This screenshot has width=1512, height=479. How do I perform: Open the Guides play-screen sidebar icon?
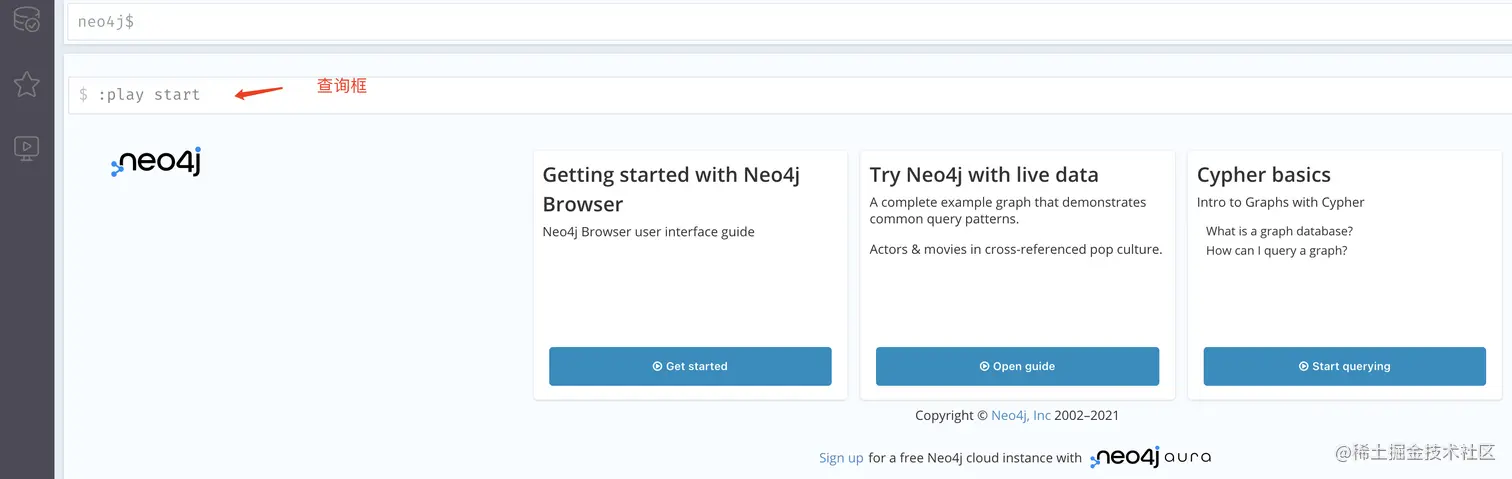(27, 149)
